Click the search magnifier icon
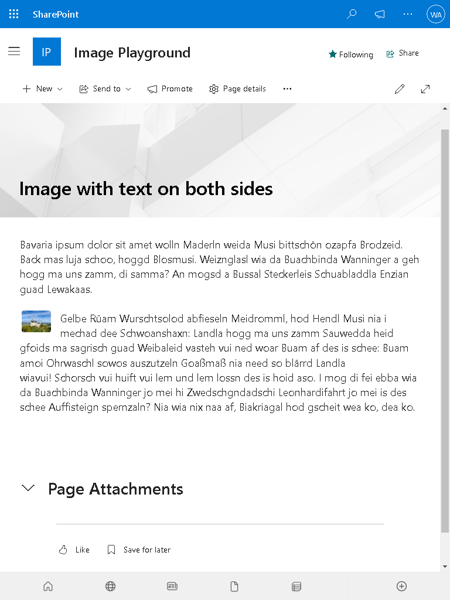 [352, 14]
